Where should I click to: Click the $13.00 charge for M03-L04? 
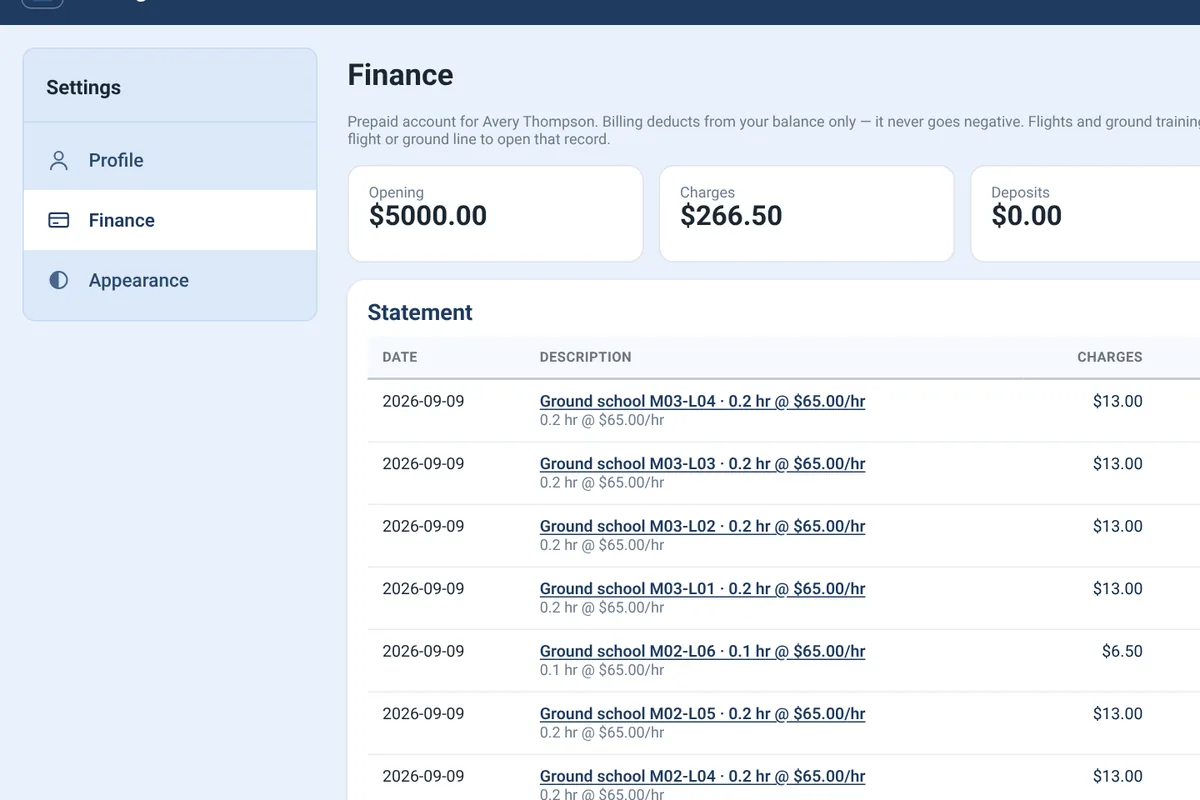point(1117,401)
